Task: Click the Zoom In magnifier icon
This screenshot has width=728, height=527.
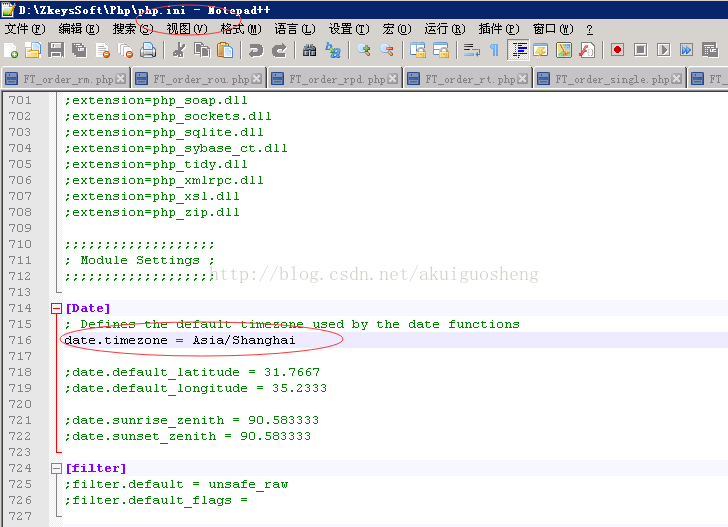Action: pos(364,50)
